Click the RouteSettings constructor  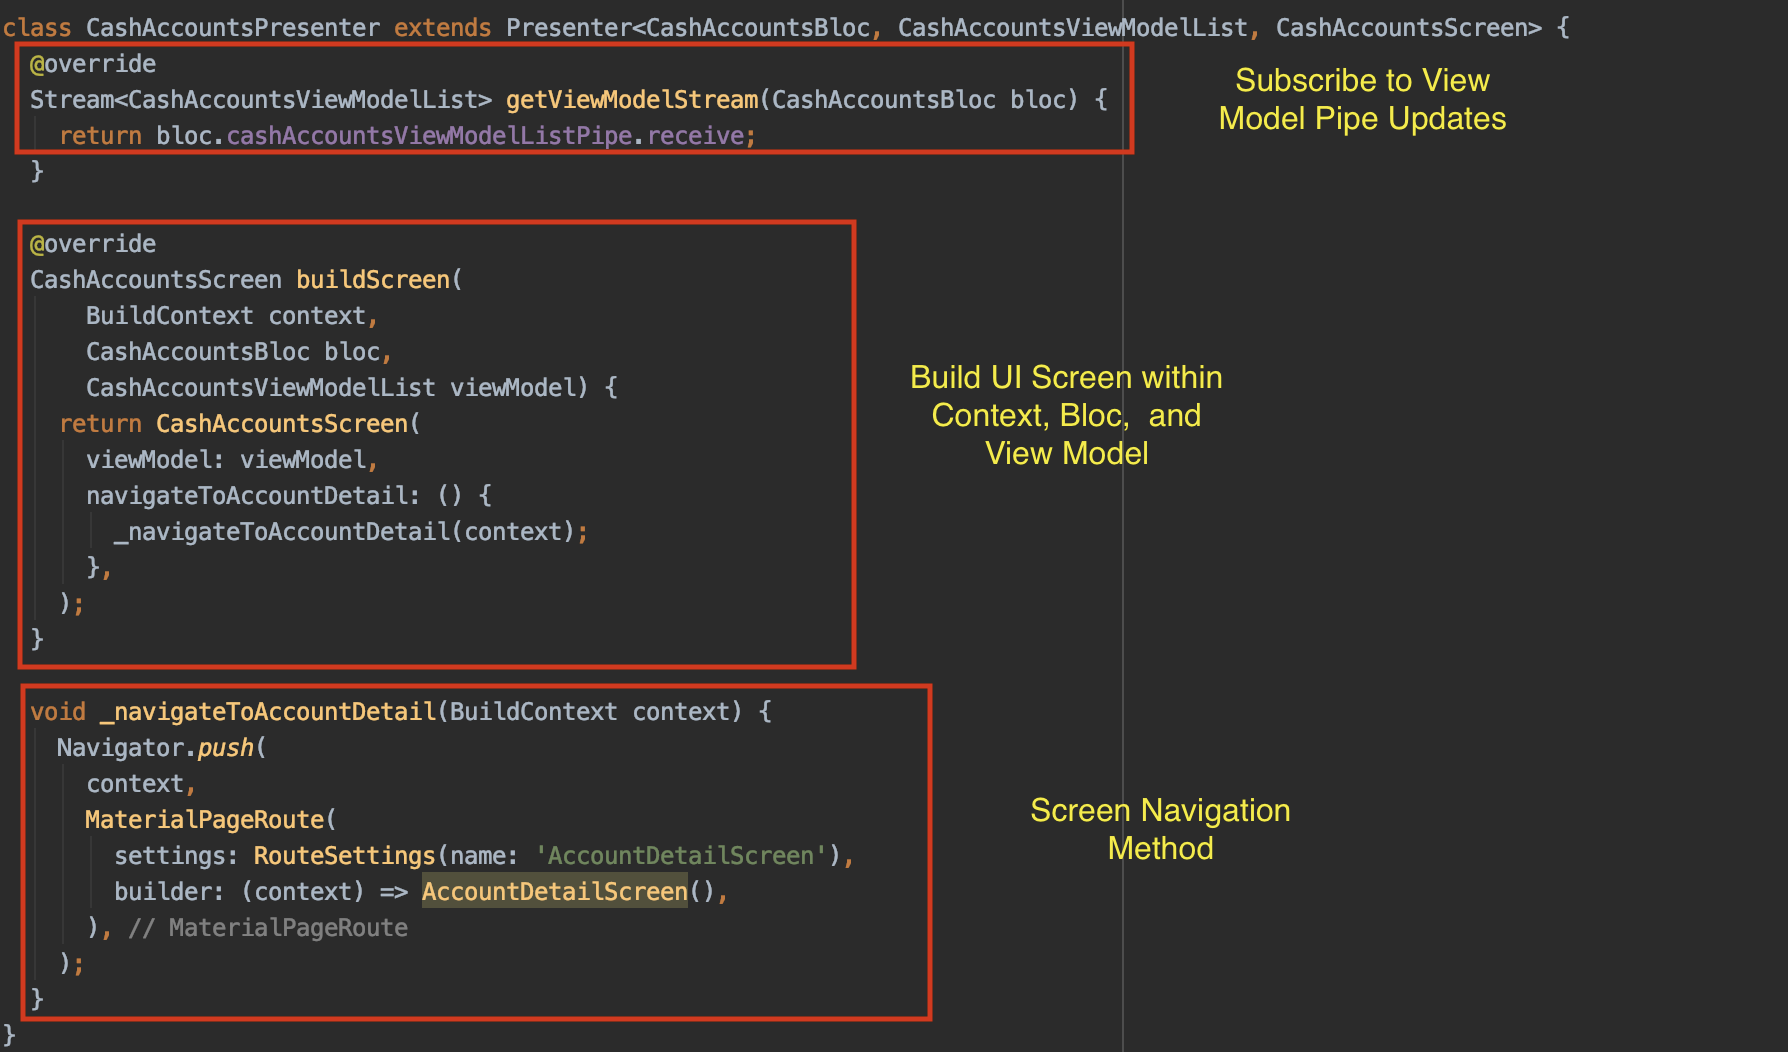tap(344, 856)
